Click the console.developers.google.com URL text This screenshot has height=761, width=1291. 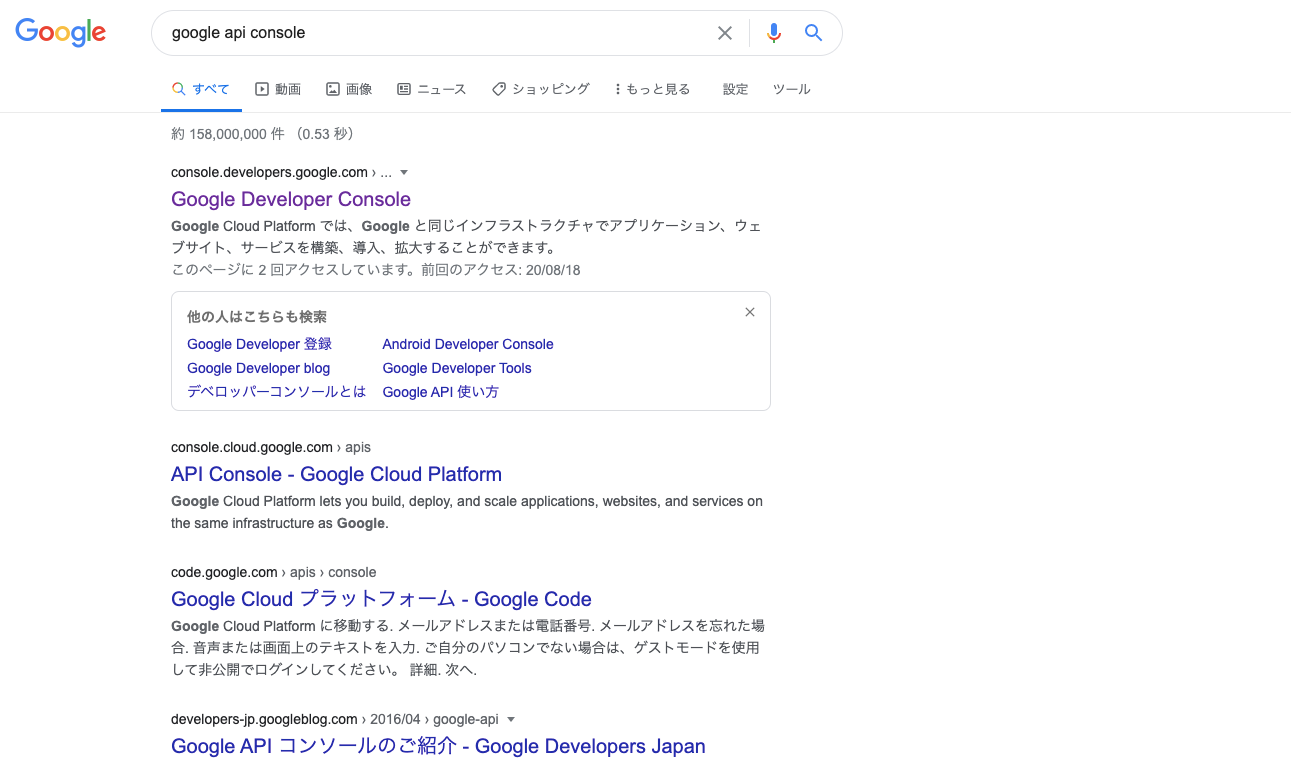pyautogui.click(x=270, y=172)
